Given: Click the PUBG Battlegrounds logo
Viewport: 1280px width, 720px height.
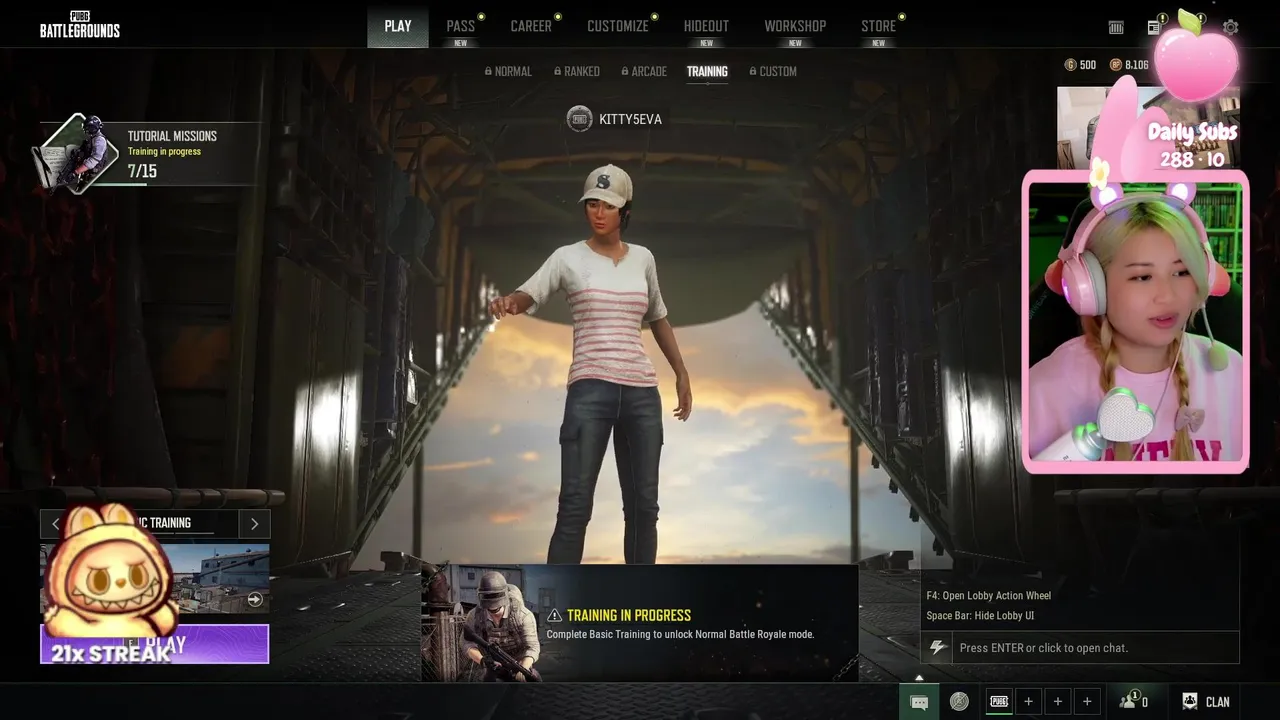Looking at the screenshot, I should pos(80,25).
